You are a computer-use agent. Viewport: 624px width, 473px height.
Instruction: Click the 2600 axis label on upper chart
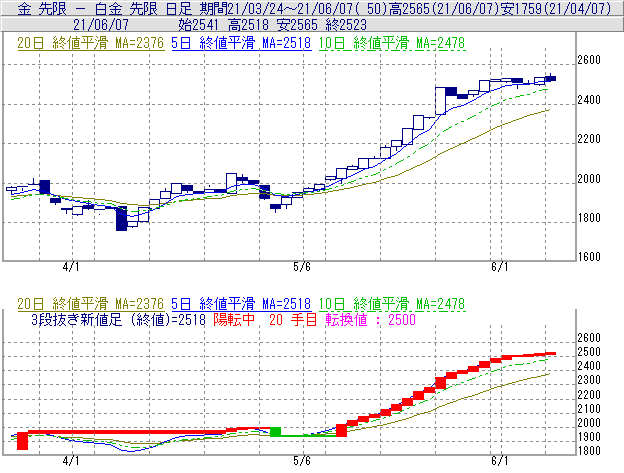tap(589, 60)
